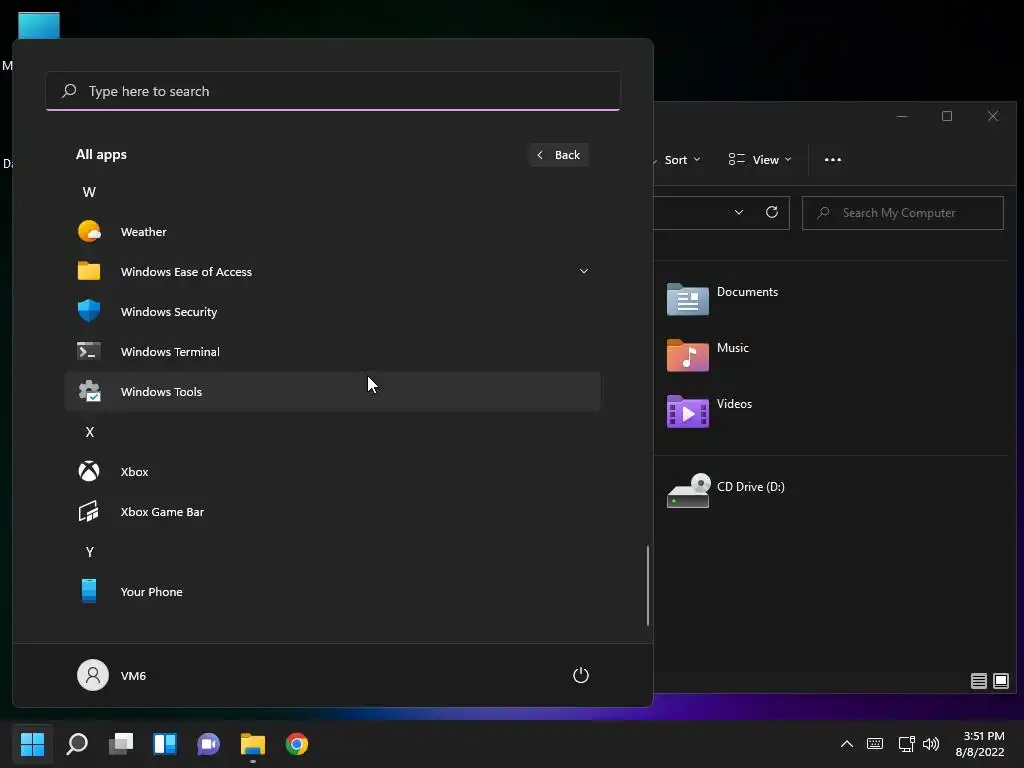Click the Back button in All apps
This screenshot has width=1024, height=768.
[x=558, y=155]
